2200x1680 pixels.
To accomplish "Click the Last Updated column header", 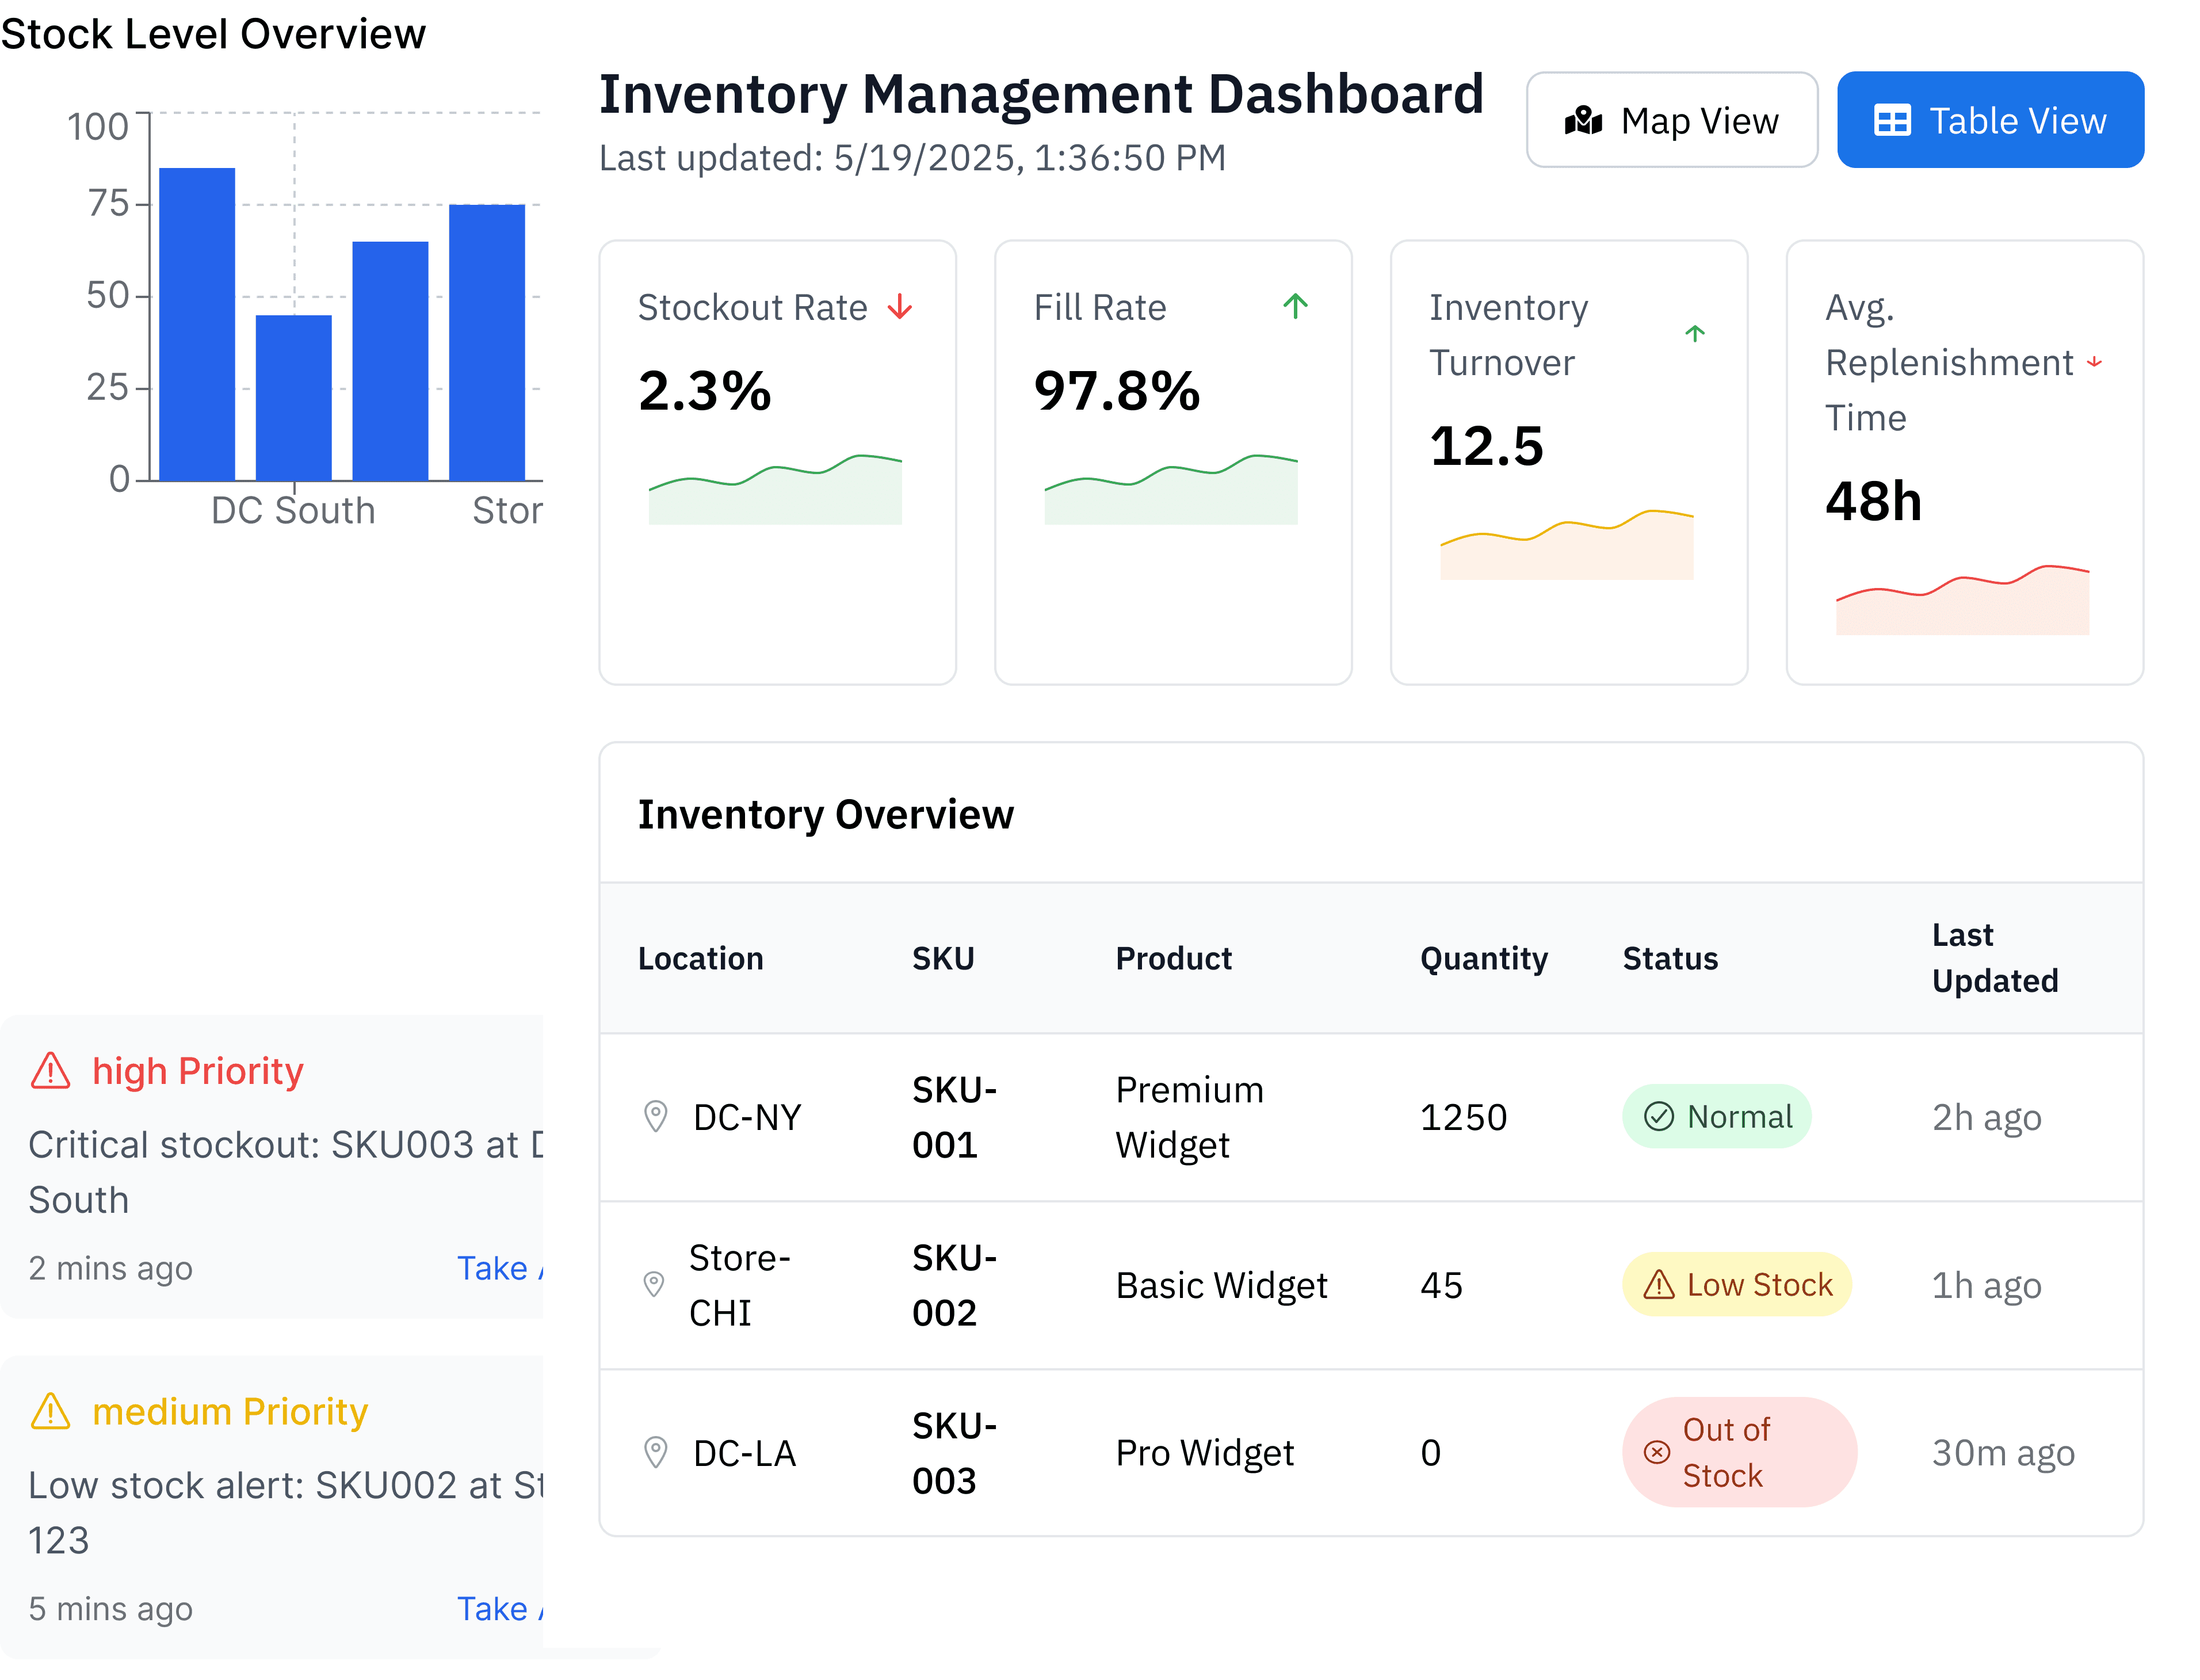I will tap(1994, 958).
